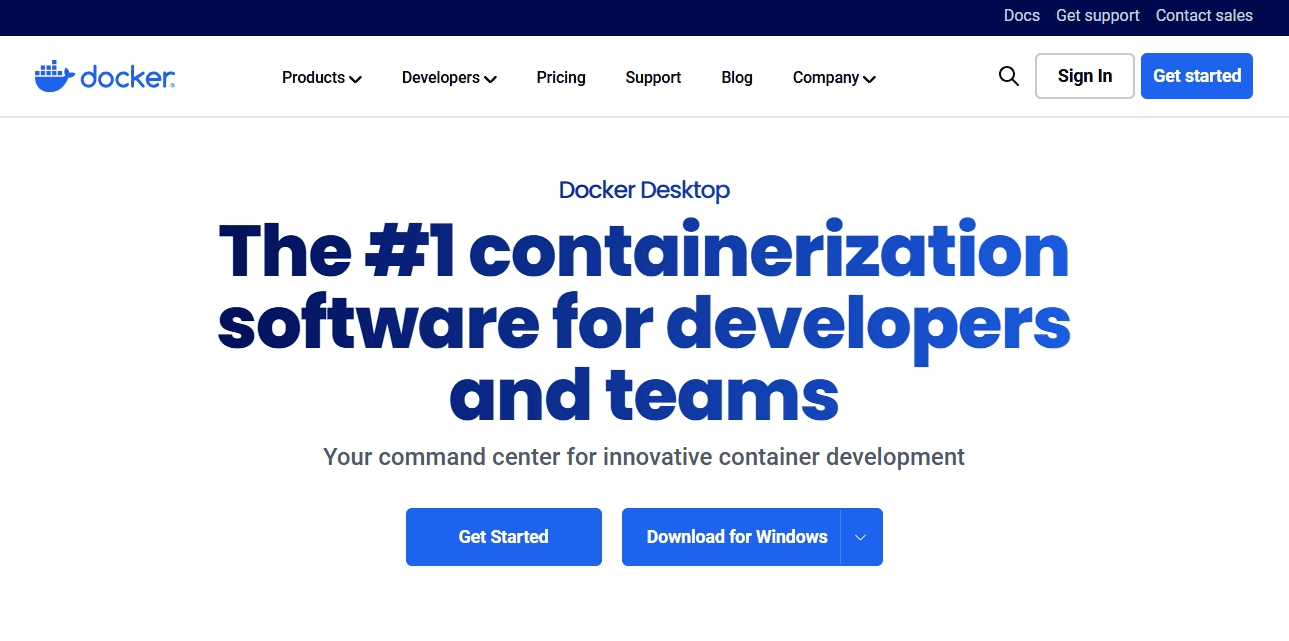This screenshot has height=641, width=1289.
Task: Go to the Support page
Action: coord(653,77)
